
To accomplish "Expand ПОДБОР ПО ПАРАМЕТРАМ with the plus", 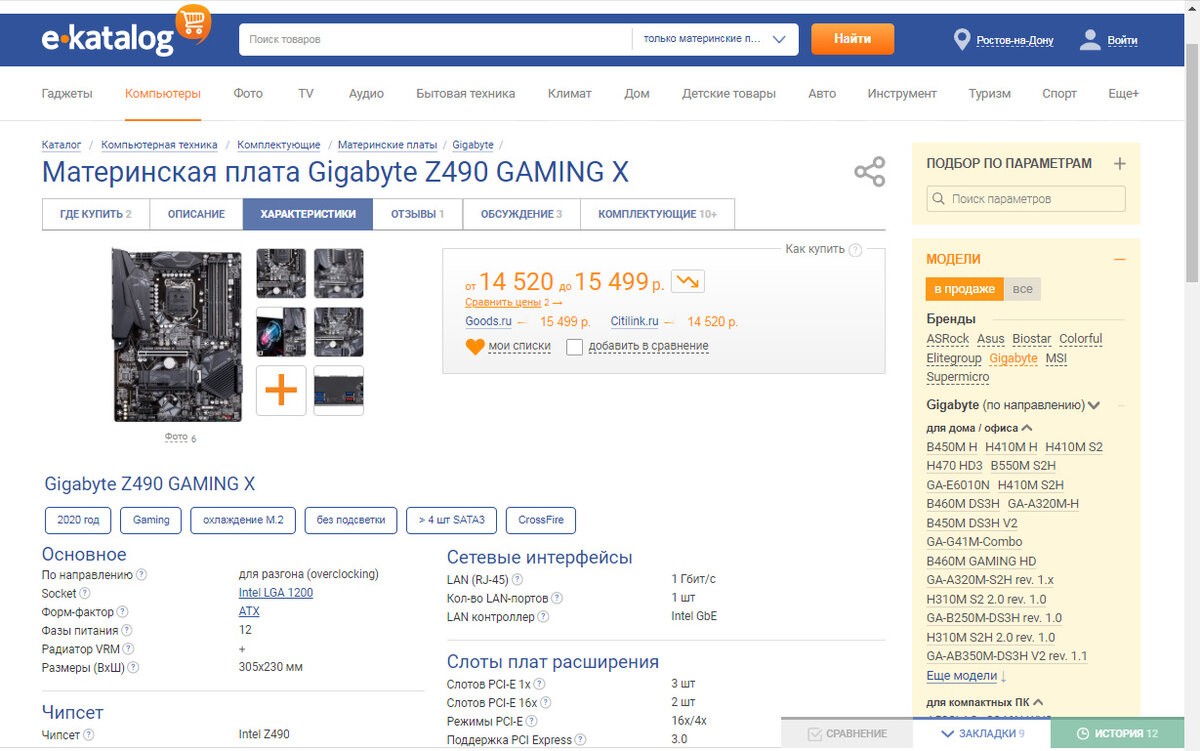I will tap(1119, 164).
